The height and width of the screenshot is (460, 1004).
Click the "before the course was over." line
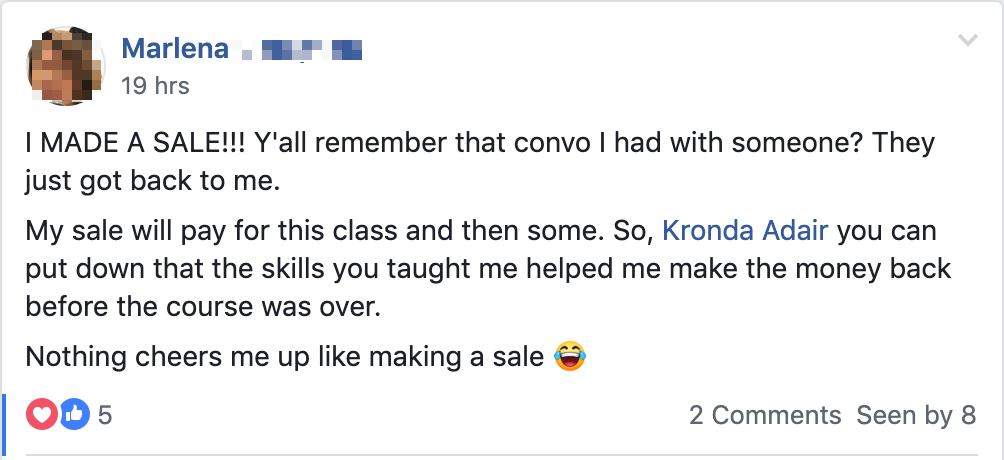pyautogui.click(x=203, y=306)
